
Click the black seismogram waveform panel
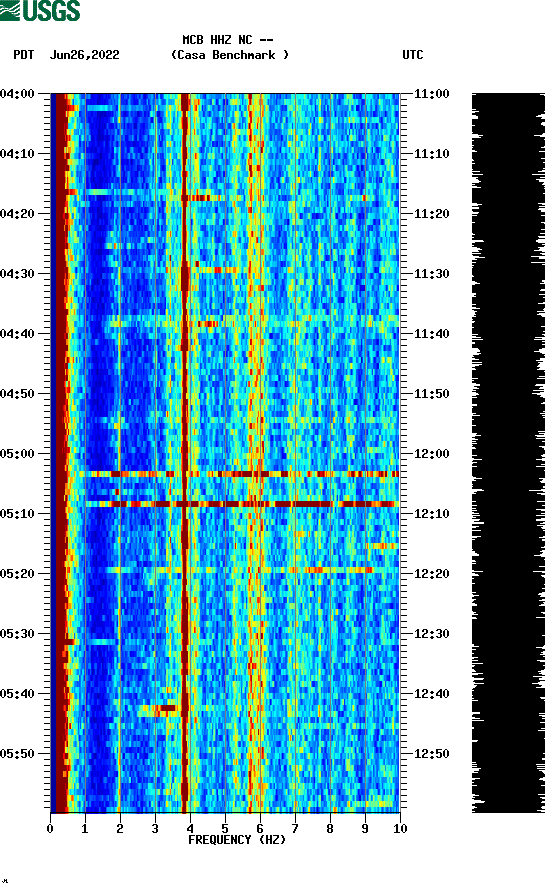point(508,453)
